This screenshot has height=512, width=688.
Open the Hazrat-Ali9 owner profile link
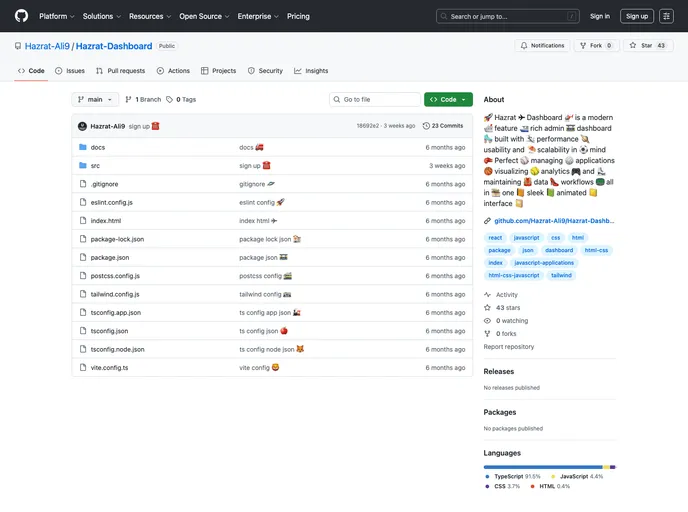tap(47, 46)
